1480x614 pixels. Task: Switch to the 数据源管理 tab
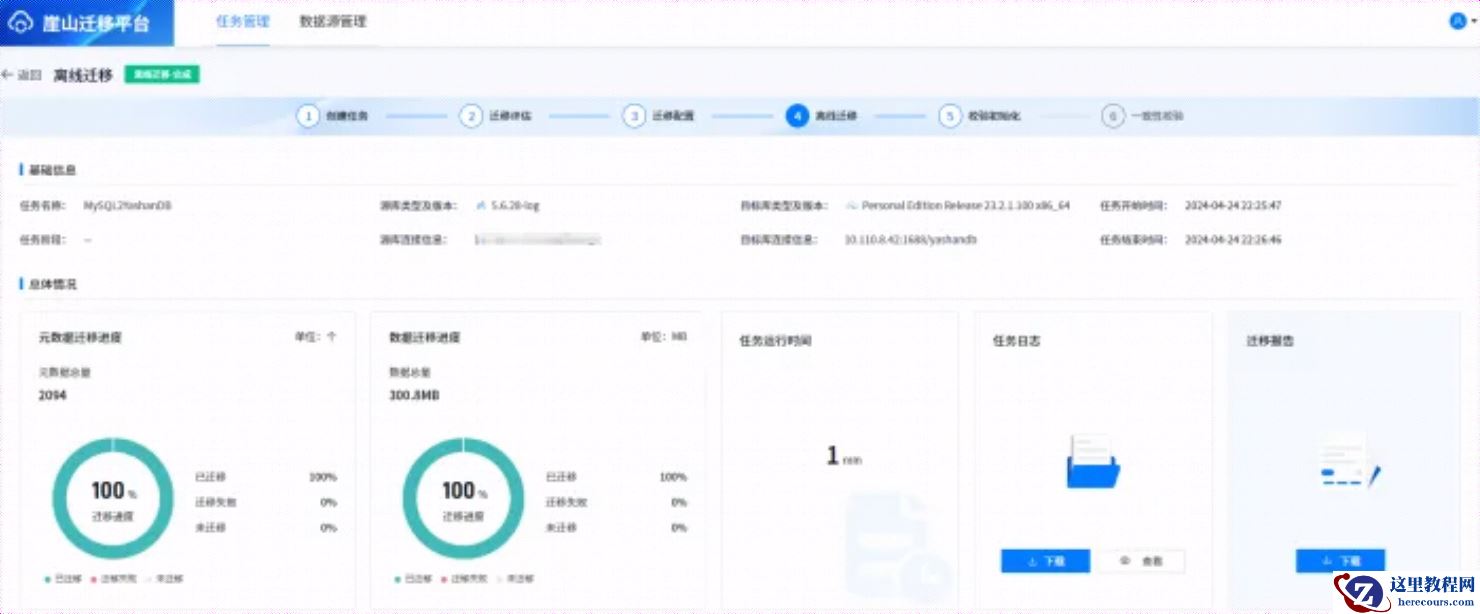pos(333,21)
